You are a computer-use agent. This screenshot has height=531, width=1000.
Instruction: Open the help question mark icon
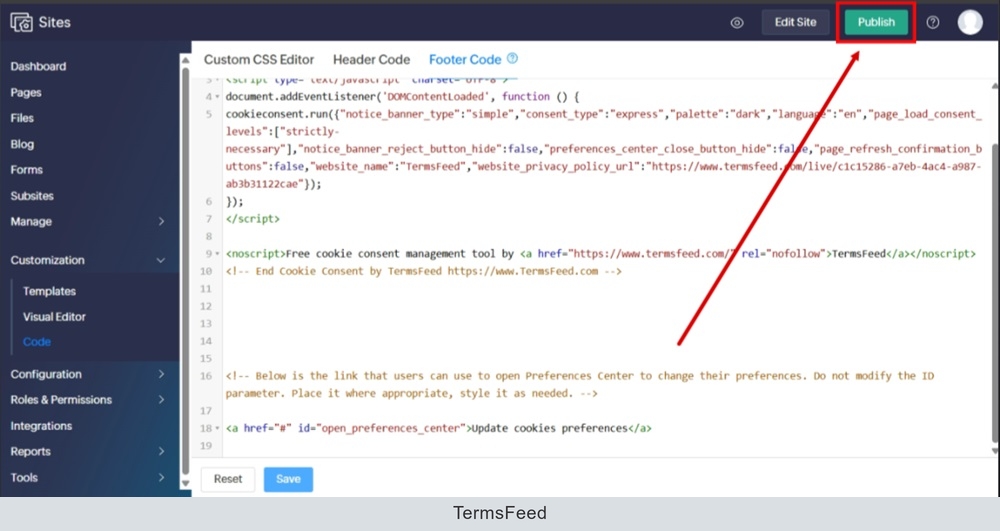(x=932, y=22)
